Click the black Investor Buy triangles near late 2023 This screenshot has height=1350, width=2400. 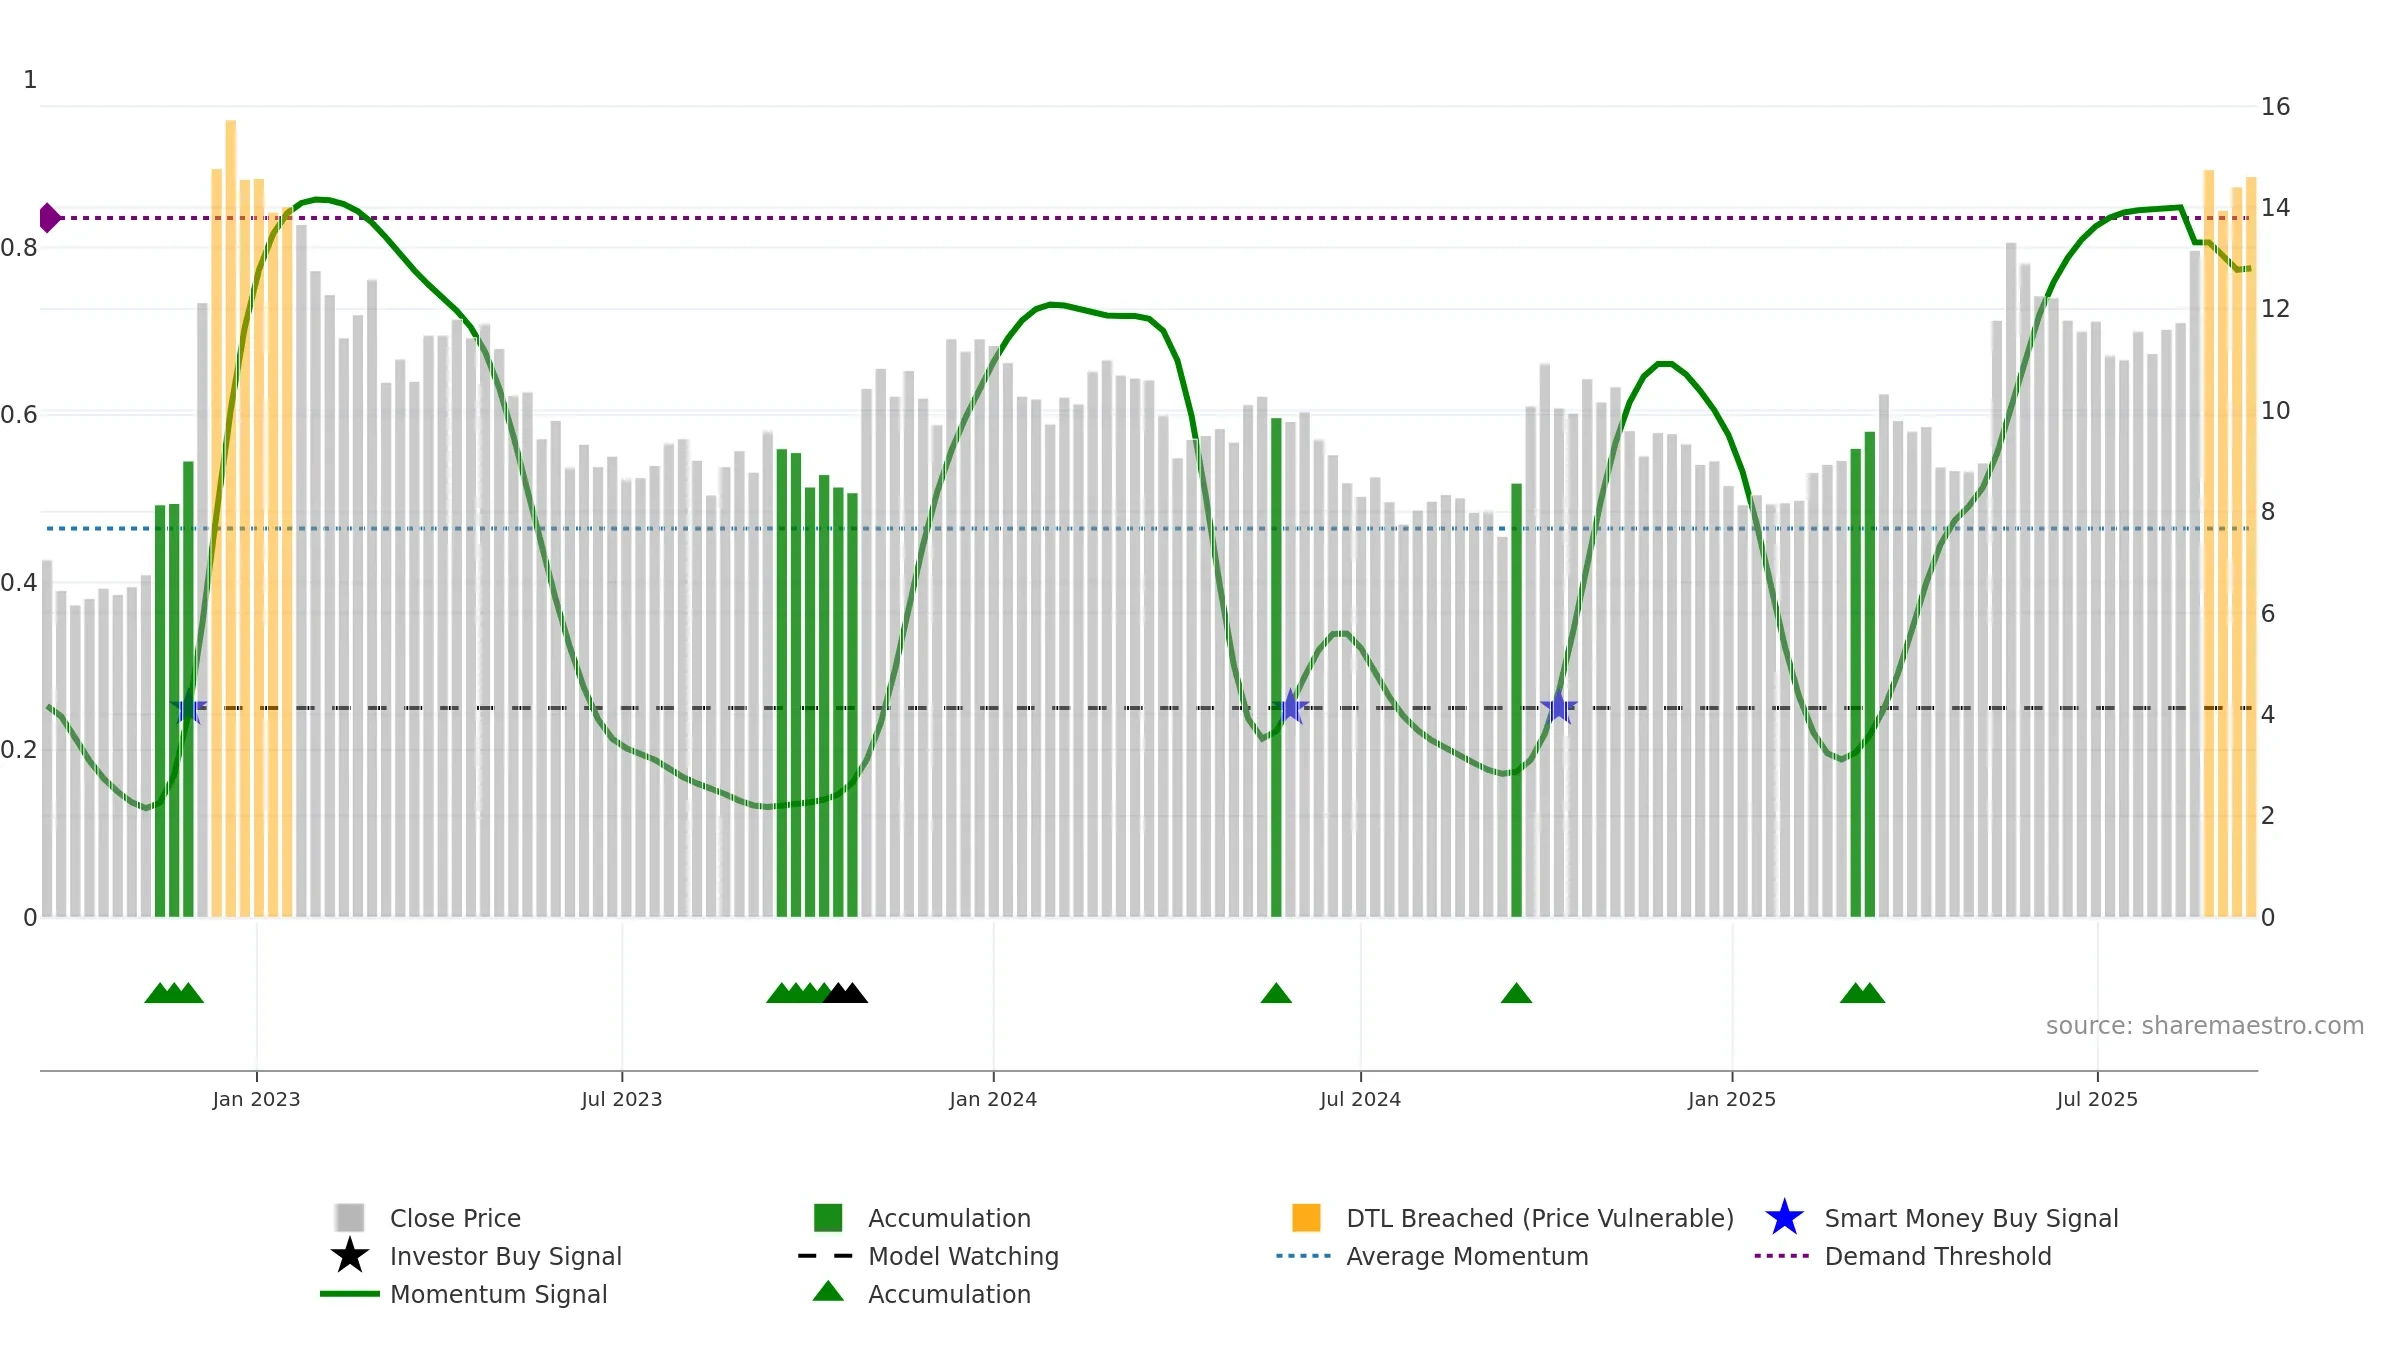coord(845,993)
